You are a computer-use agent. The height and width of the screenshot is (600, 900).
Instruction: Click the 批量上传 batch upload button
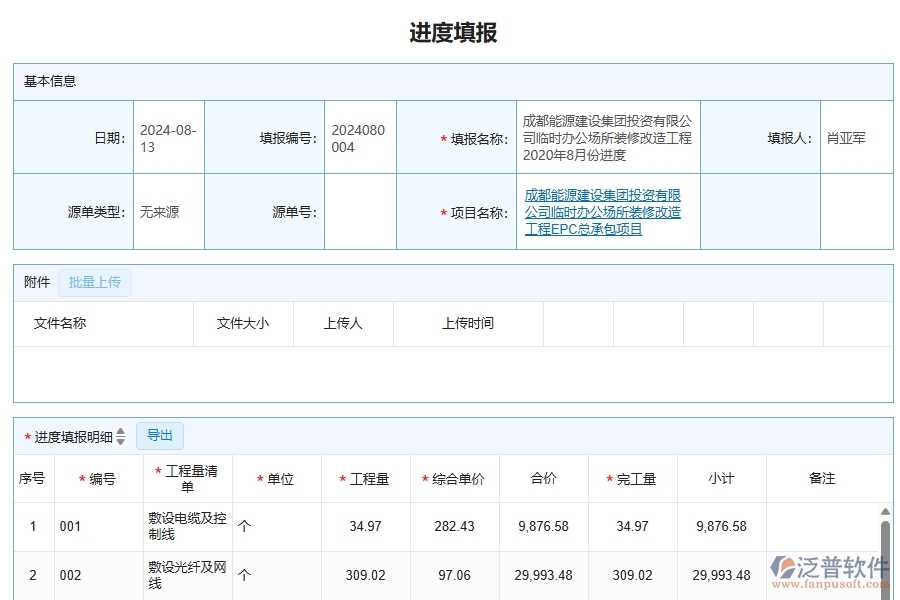(95, 282)
